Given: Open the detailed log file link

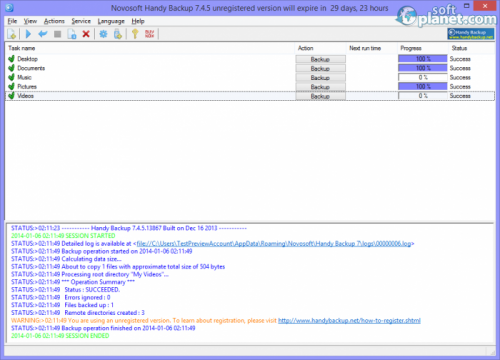Looking at the screenshot, I should pos(274,244).
